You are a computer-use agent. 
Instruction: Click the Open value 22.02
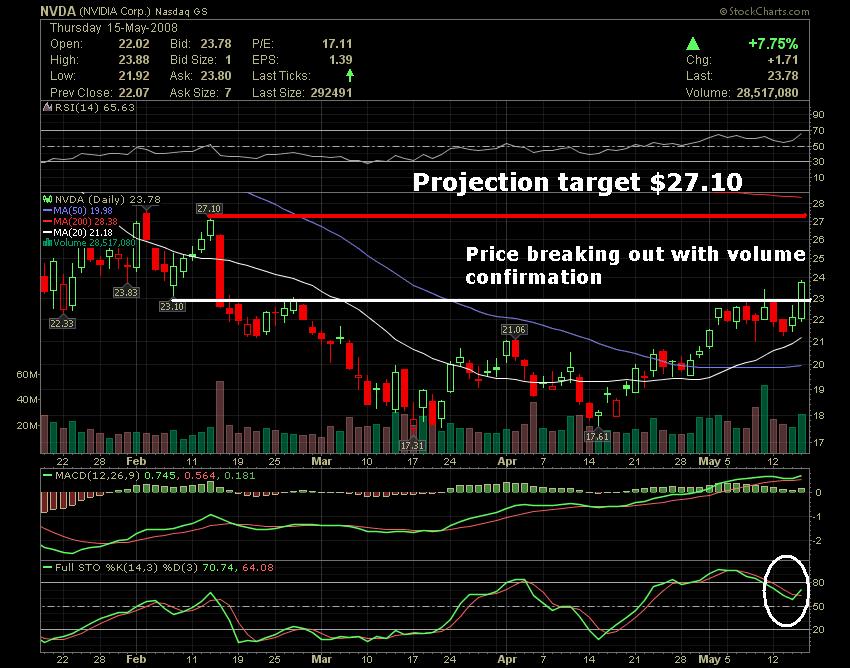(134, 43)
